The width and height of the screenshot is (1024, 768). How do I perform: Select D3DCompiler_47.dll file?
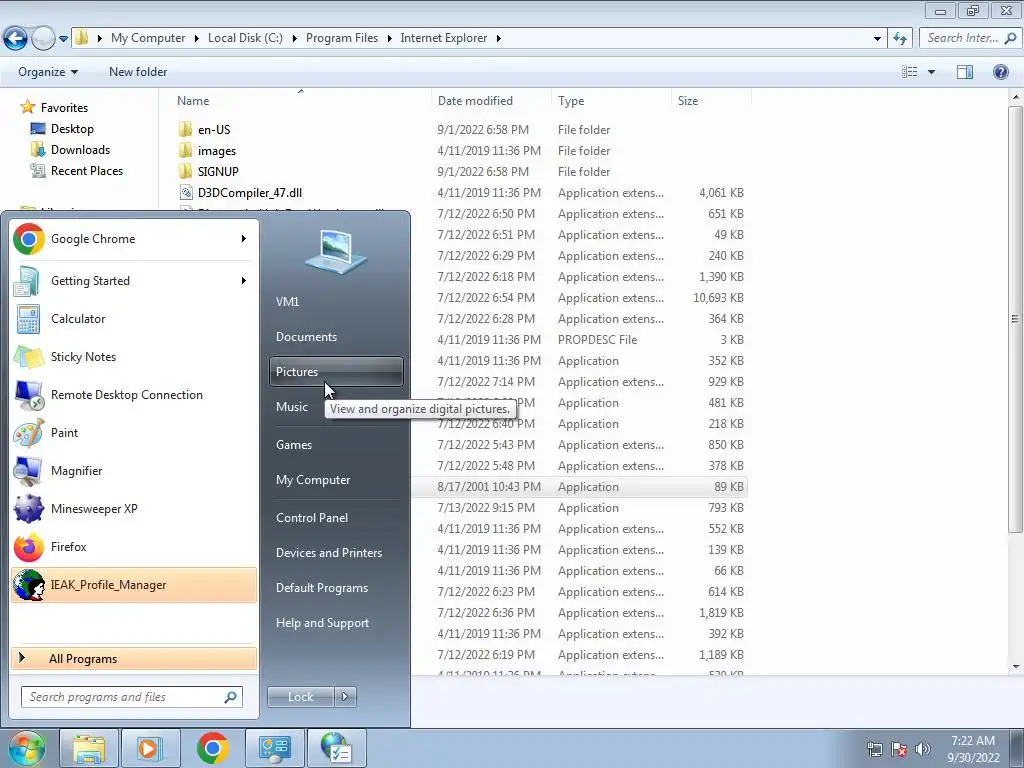(x=249, y=193)
